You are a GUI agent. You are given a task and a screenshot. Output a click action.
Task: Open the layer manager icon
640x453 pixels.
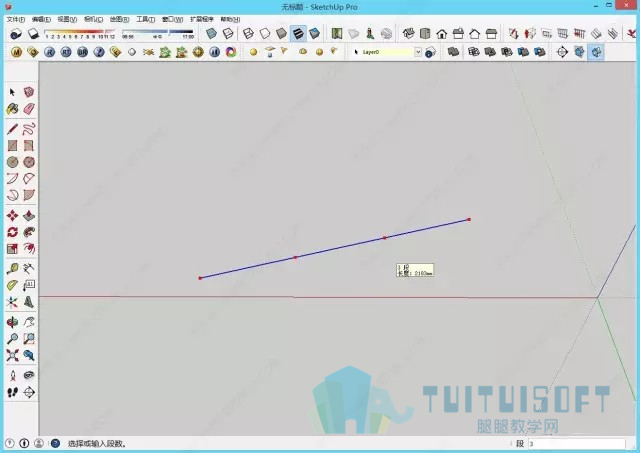click(x=430, y=52)
